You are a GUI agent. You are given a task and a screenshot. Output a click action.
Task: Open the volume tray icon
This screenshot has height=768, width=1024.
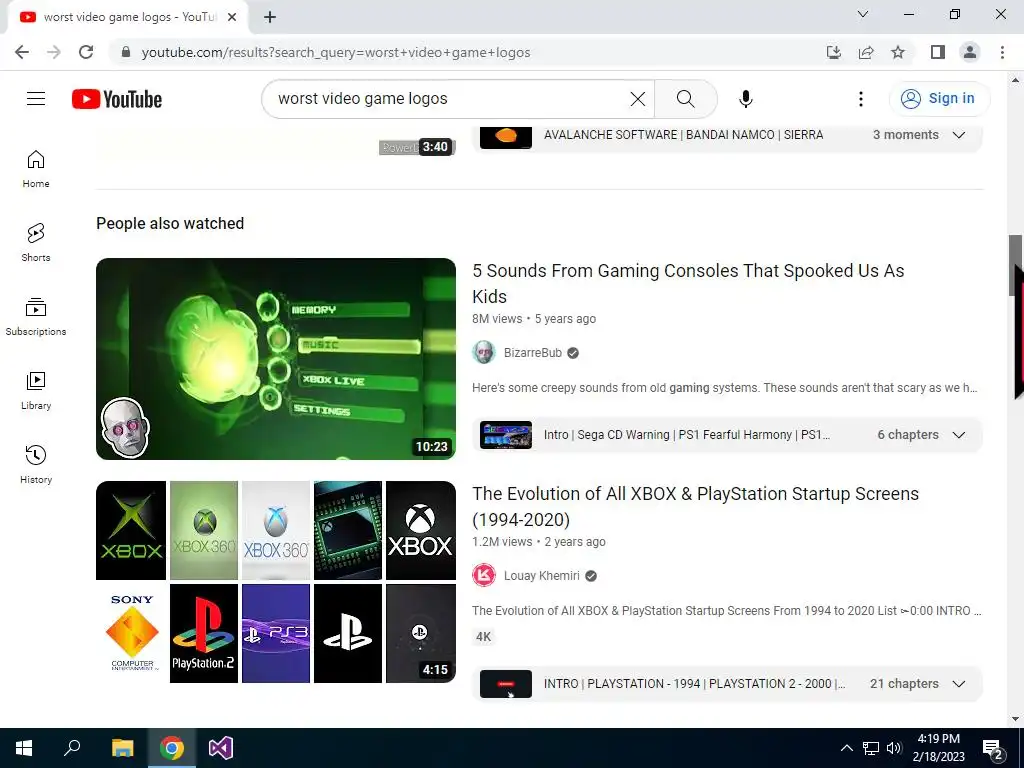click(894, 748)
